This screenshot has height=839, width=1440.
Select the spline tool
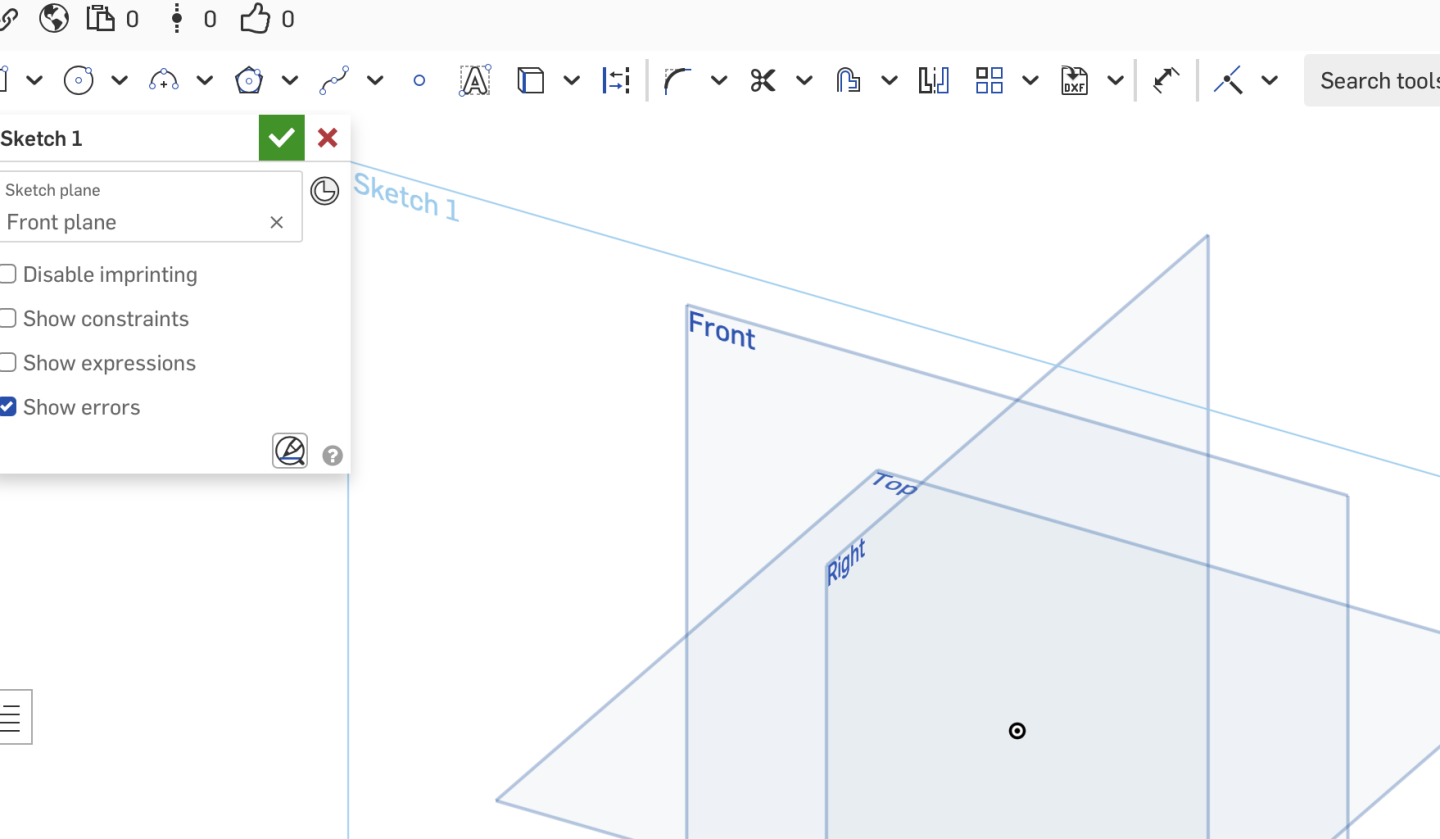[333, 80]
